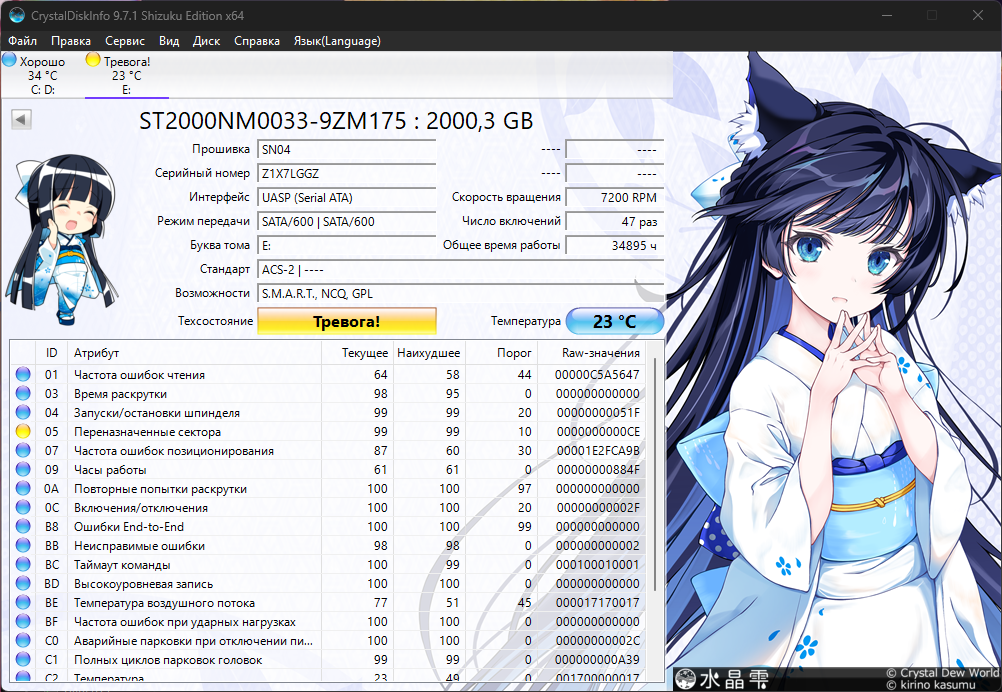Click the status orb for attribute BF

(x=23, y=622)
